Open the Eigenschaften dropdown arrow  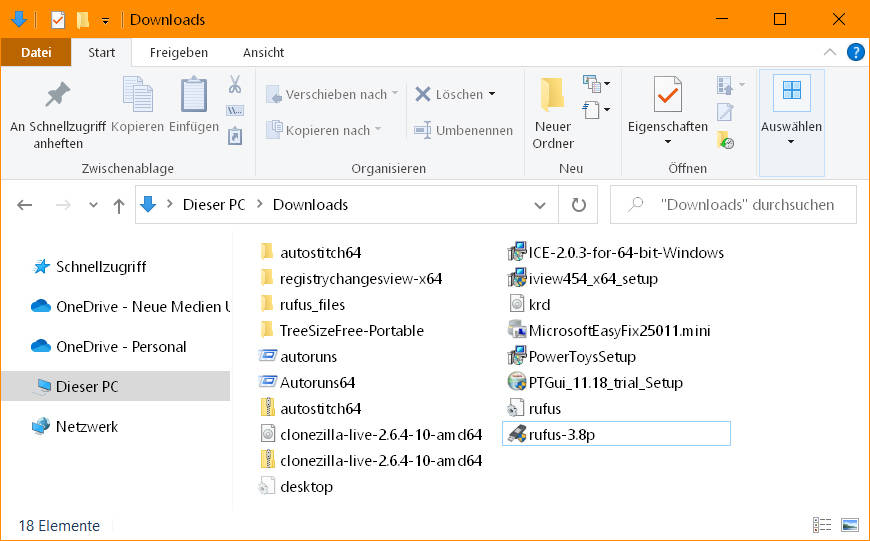[x=667, y=142]
